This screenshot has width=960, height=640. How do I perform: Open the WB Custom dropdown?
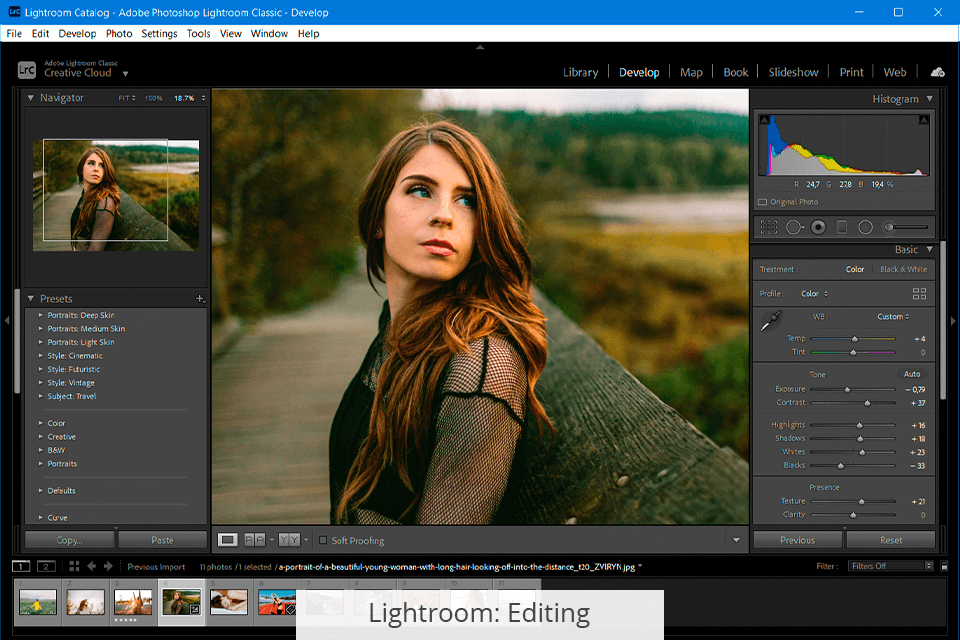892,317
